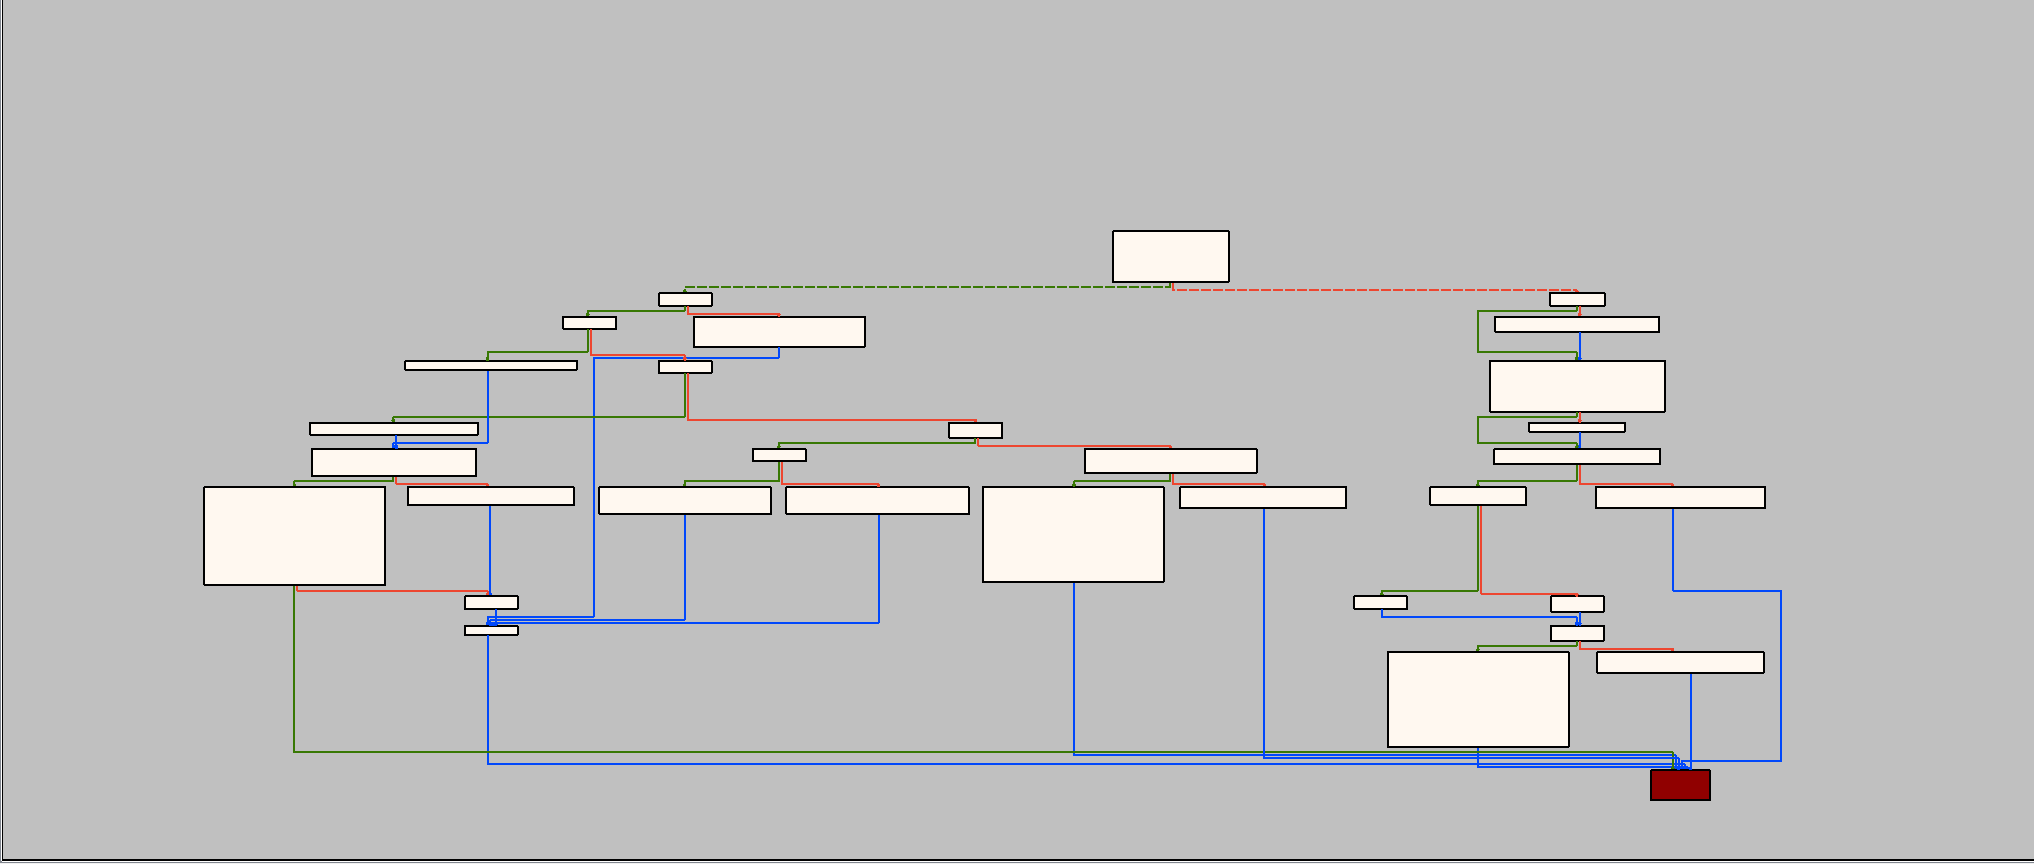2034x864 pixels.
Task: Click the wide node just left of the central large block
Action: (877, 500)
